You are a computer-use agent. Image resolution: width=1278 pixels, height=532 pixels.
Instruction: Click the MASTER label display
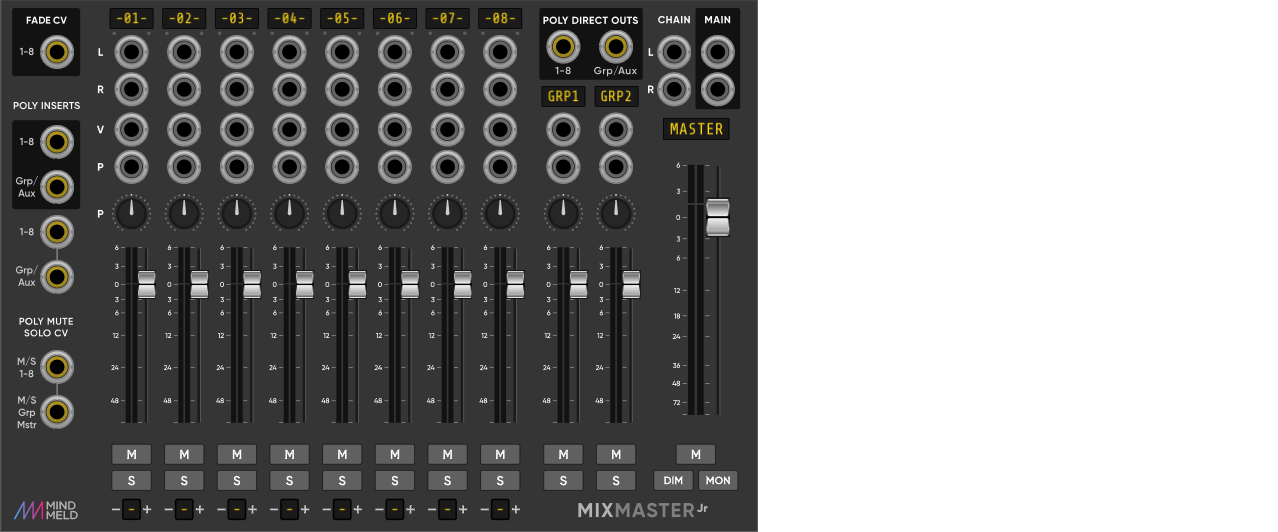point(696,129)
